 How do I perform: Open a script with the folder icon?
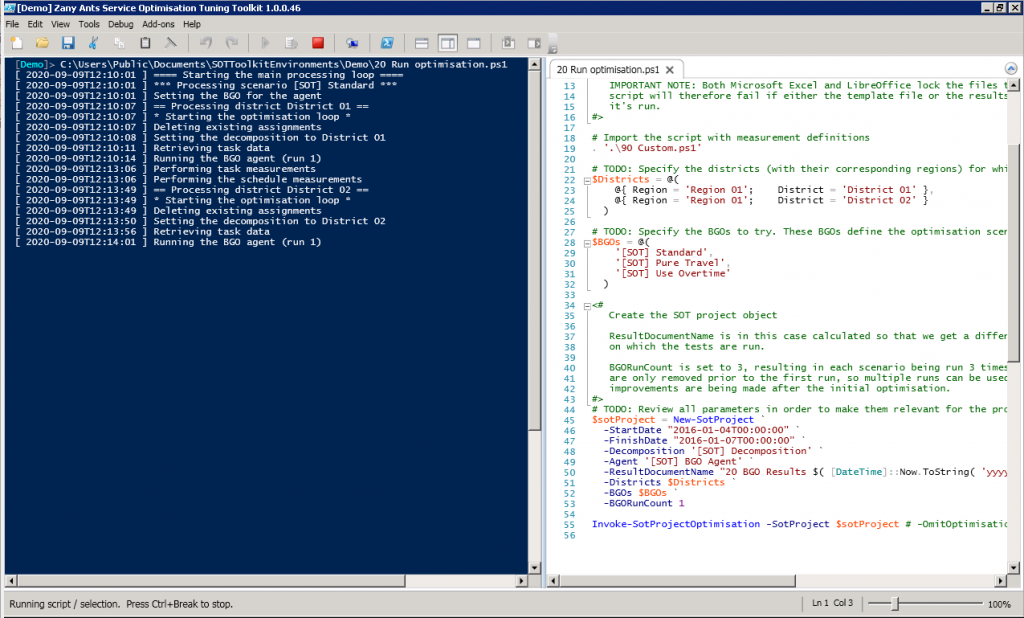click(42, 43)
